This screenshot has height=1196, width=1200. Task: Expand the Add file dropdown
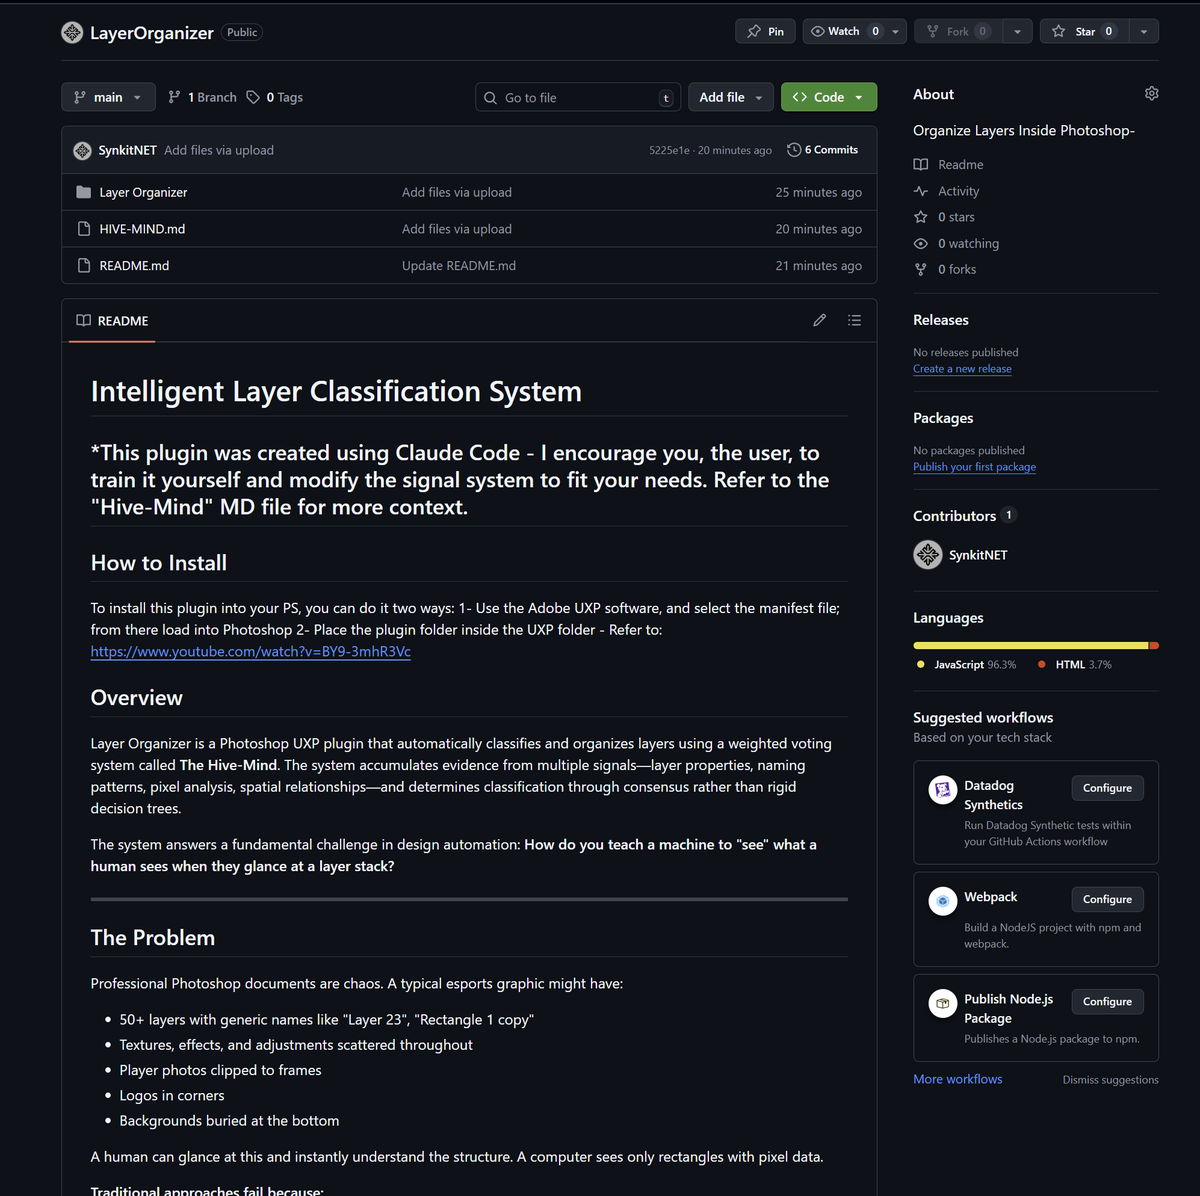(731, 97)
